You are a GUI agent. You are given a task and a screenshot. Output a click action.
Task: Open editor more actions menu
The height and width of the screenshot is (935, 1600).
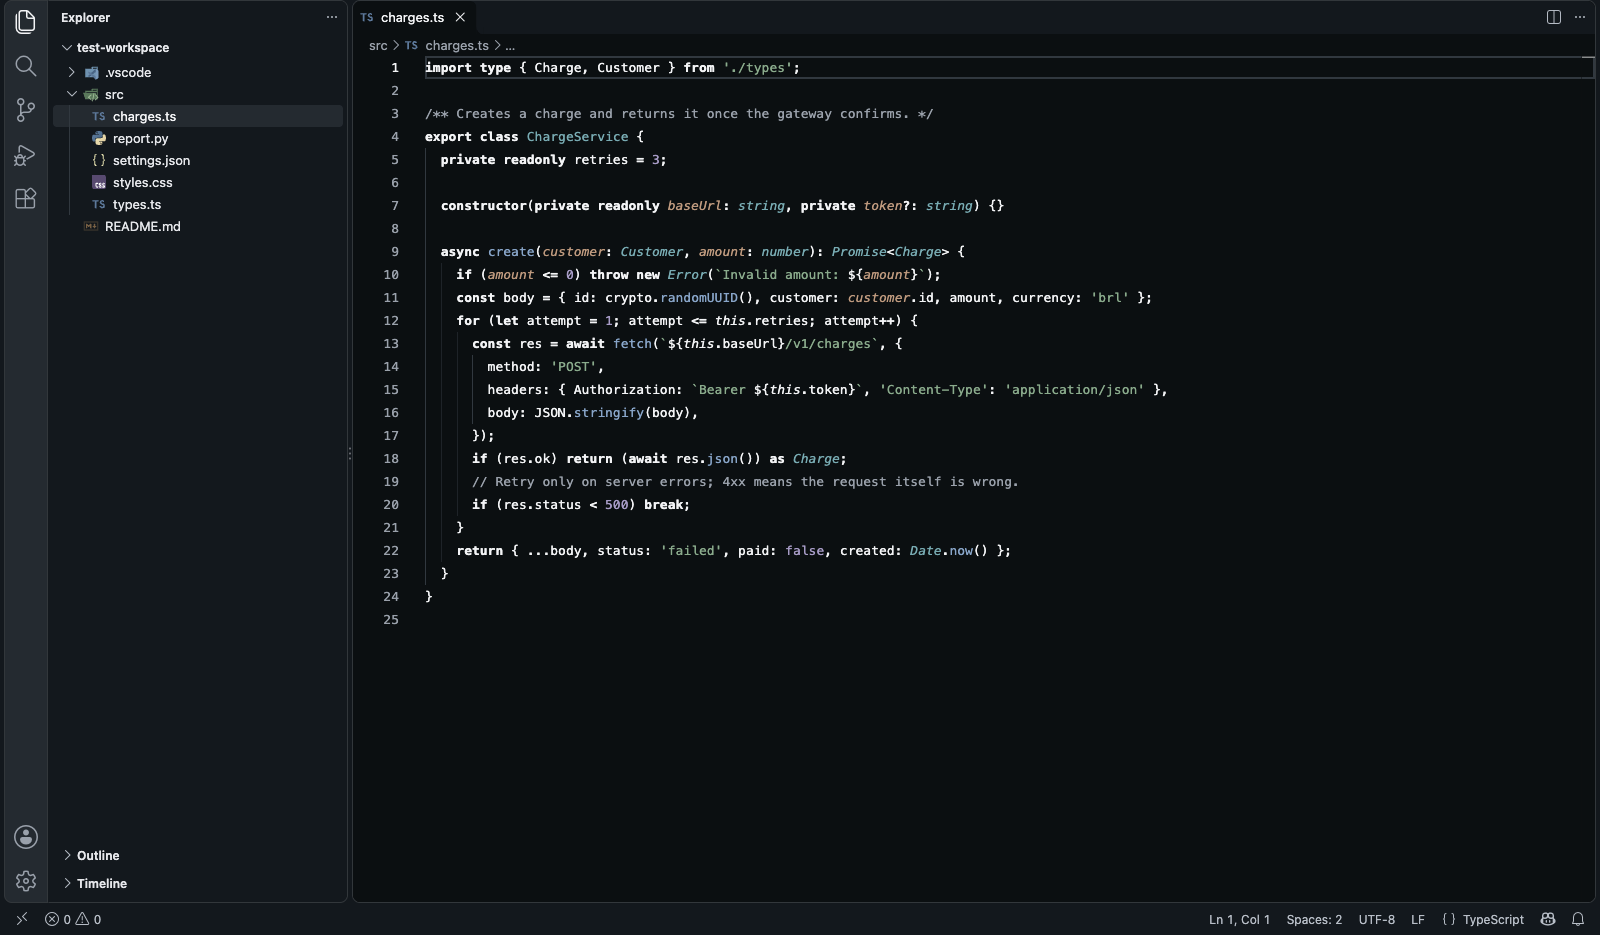[x=1580, y=17]
